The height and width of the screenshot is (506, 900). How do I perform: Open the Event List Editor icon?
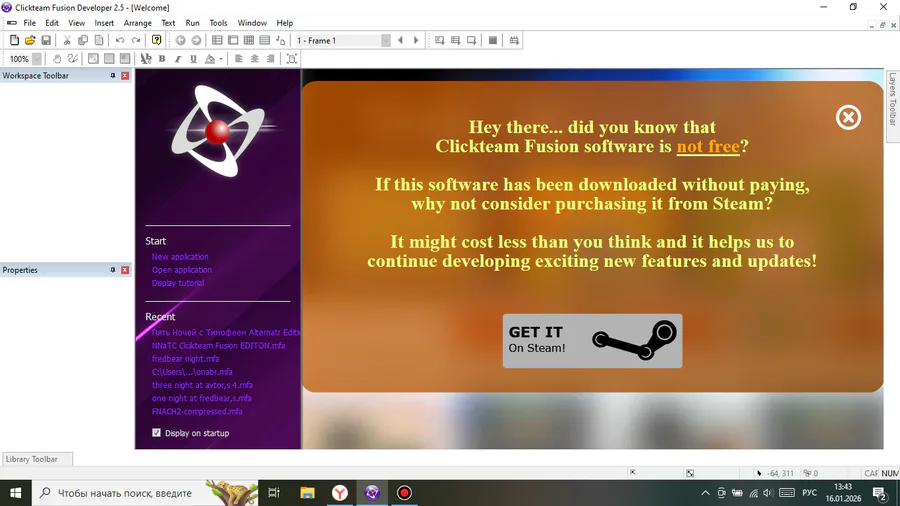point(265,40)
